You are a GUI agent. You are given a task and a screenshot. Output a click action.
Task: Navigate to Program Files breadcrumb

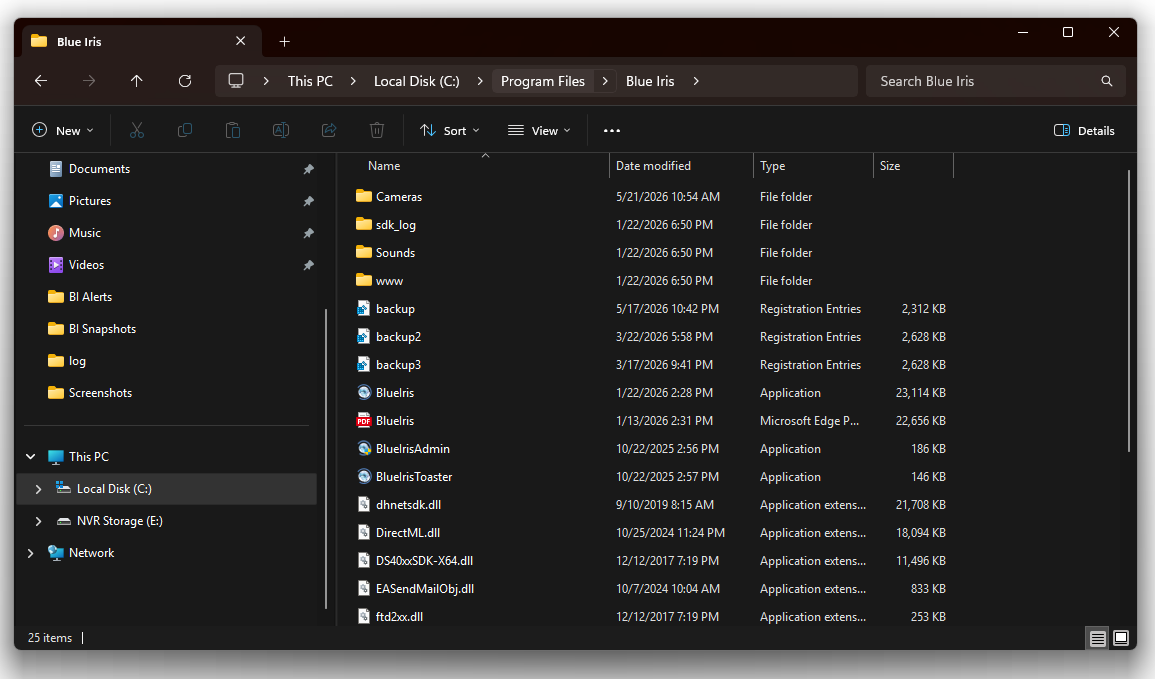[x=543, y=81]
